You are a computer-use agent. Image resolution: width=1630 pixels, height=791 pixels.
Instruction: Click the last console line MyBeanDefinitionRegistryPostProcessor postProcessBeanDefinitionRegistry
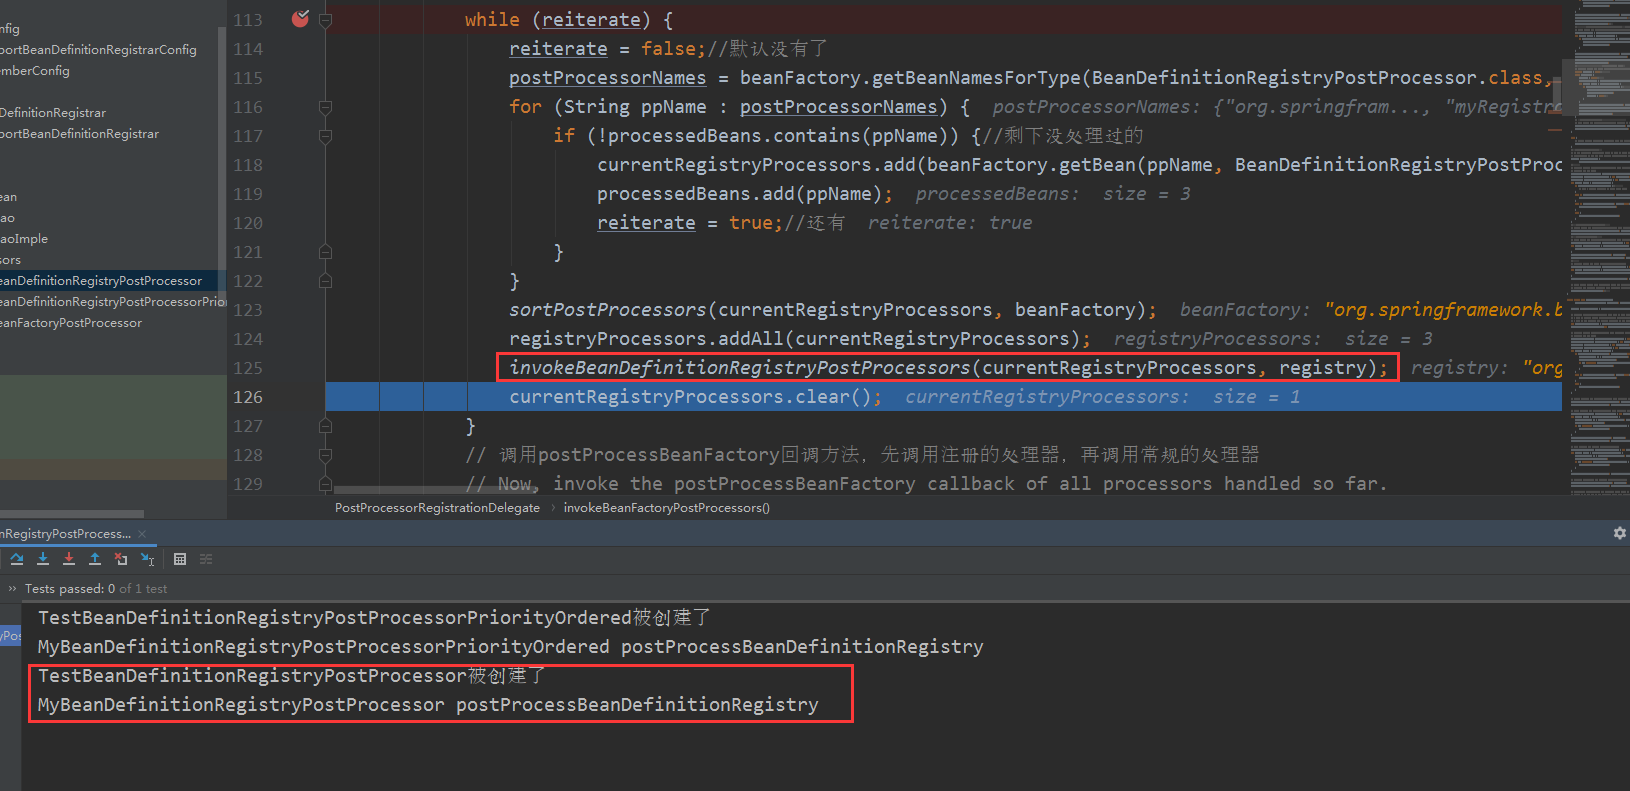pyautogui.click(x=428, y=705)
